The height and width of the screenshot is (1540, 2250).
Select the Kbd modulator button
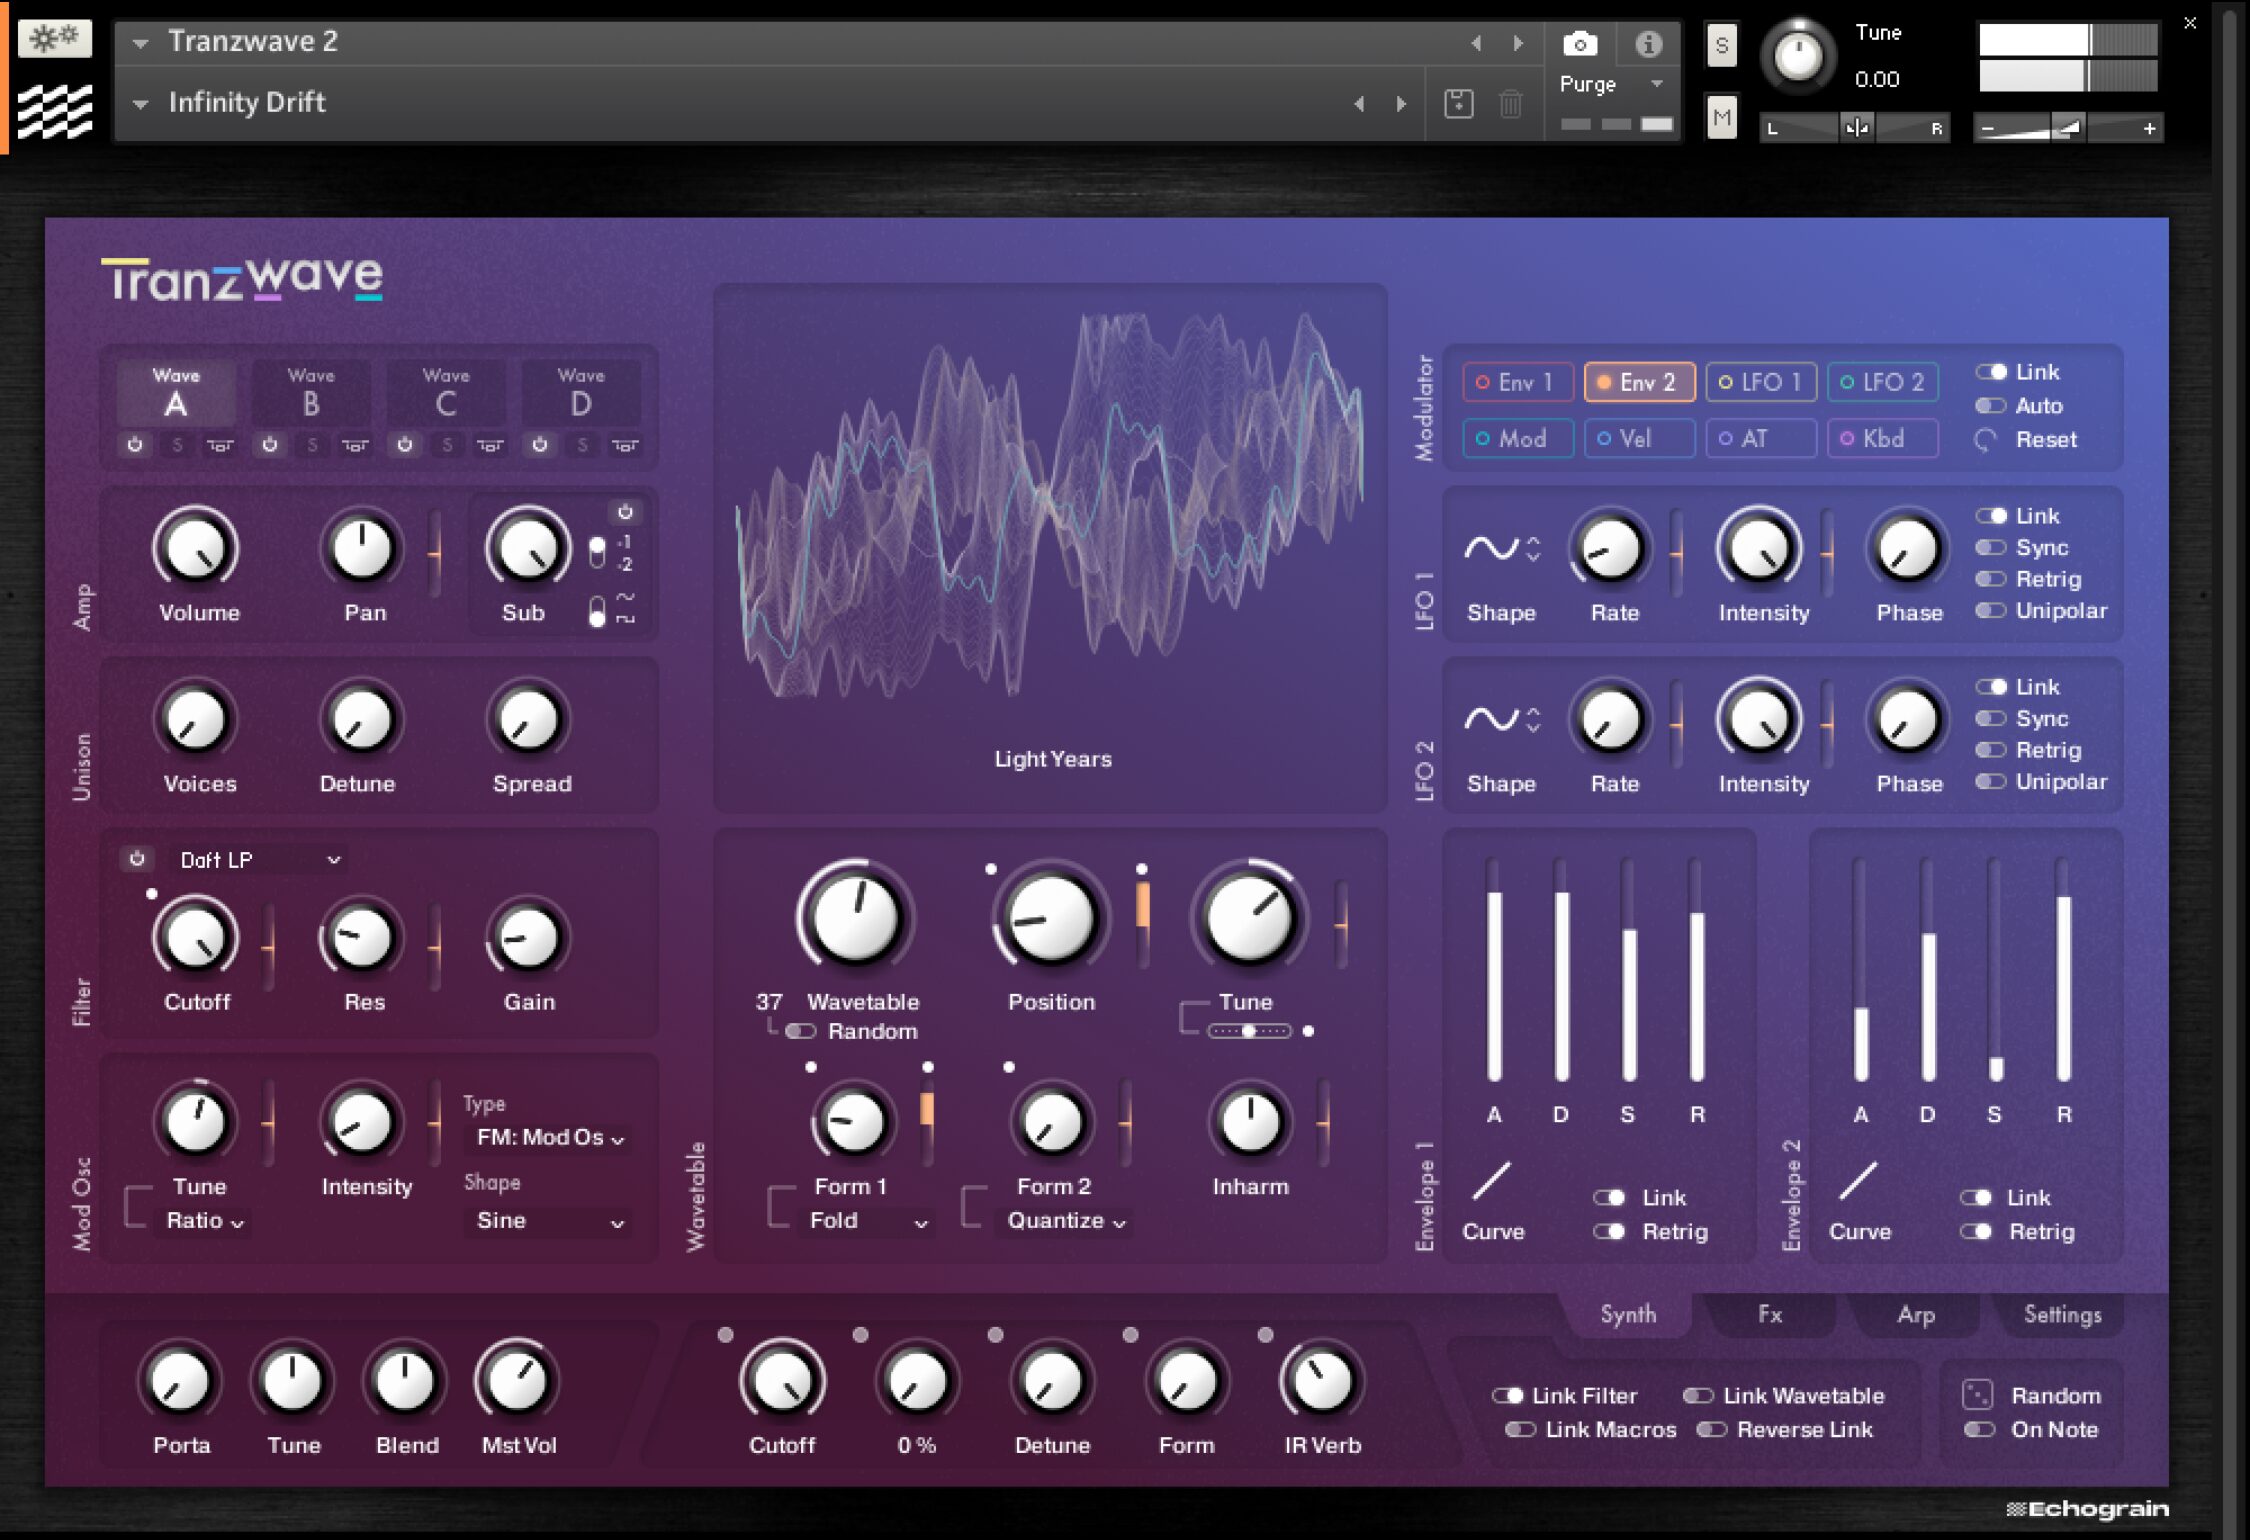[x=1883, y=438]
